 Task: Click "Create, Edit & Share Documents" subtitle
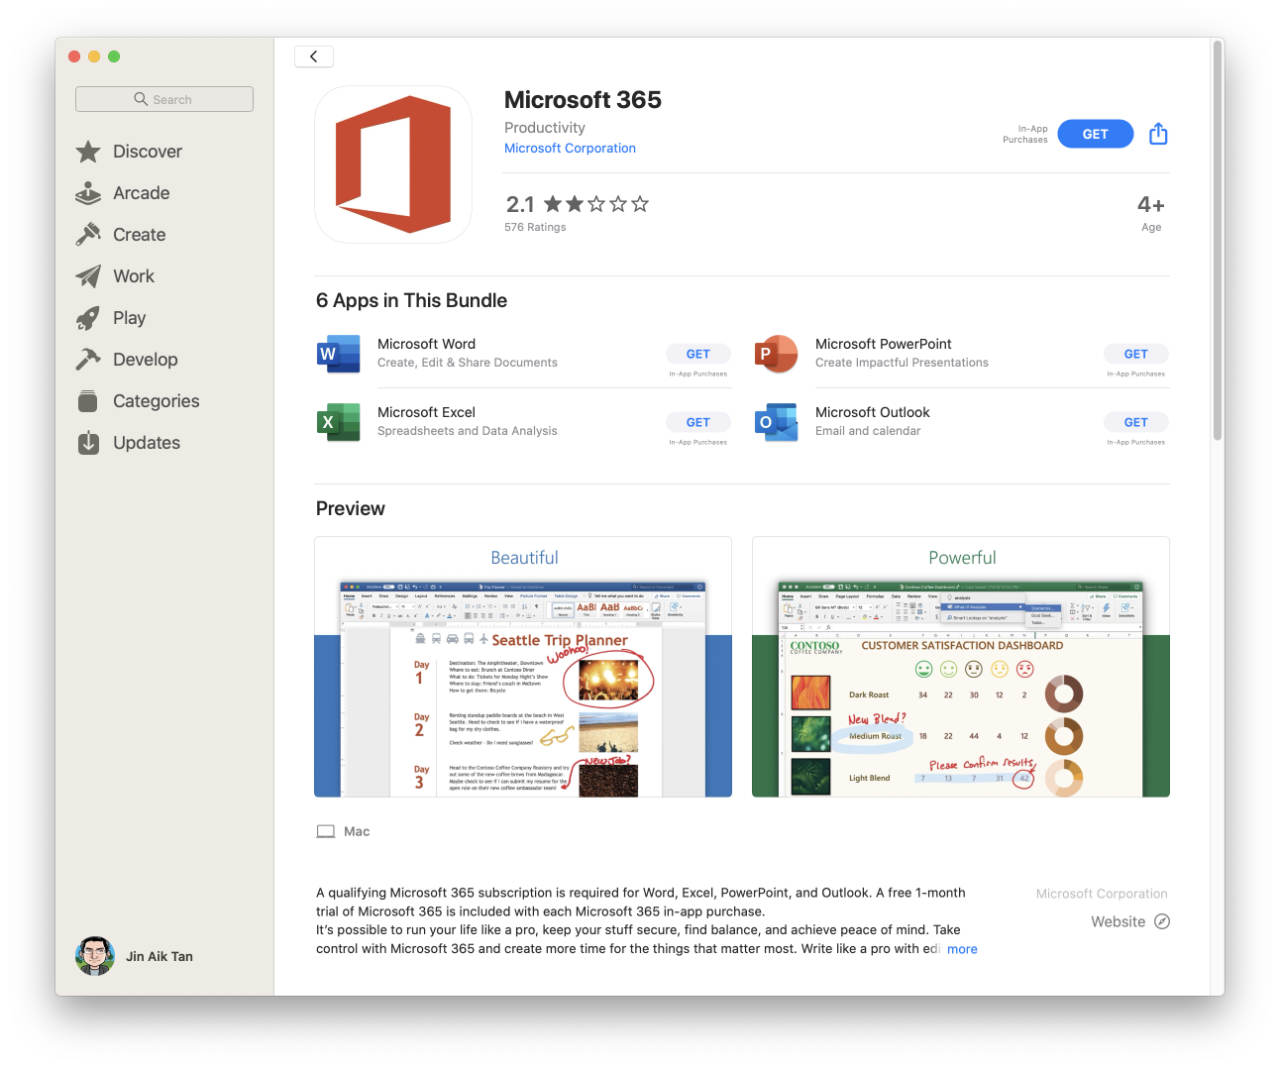pos(467,363)
